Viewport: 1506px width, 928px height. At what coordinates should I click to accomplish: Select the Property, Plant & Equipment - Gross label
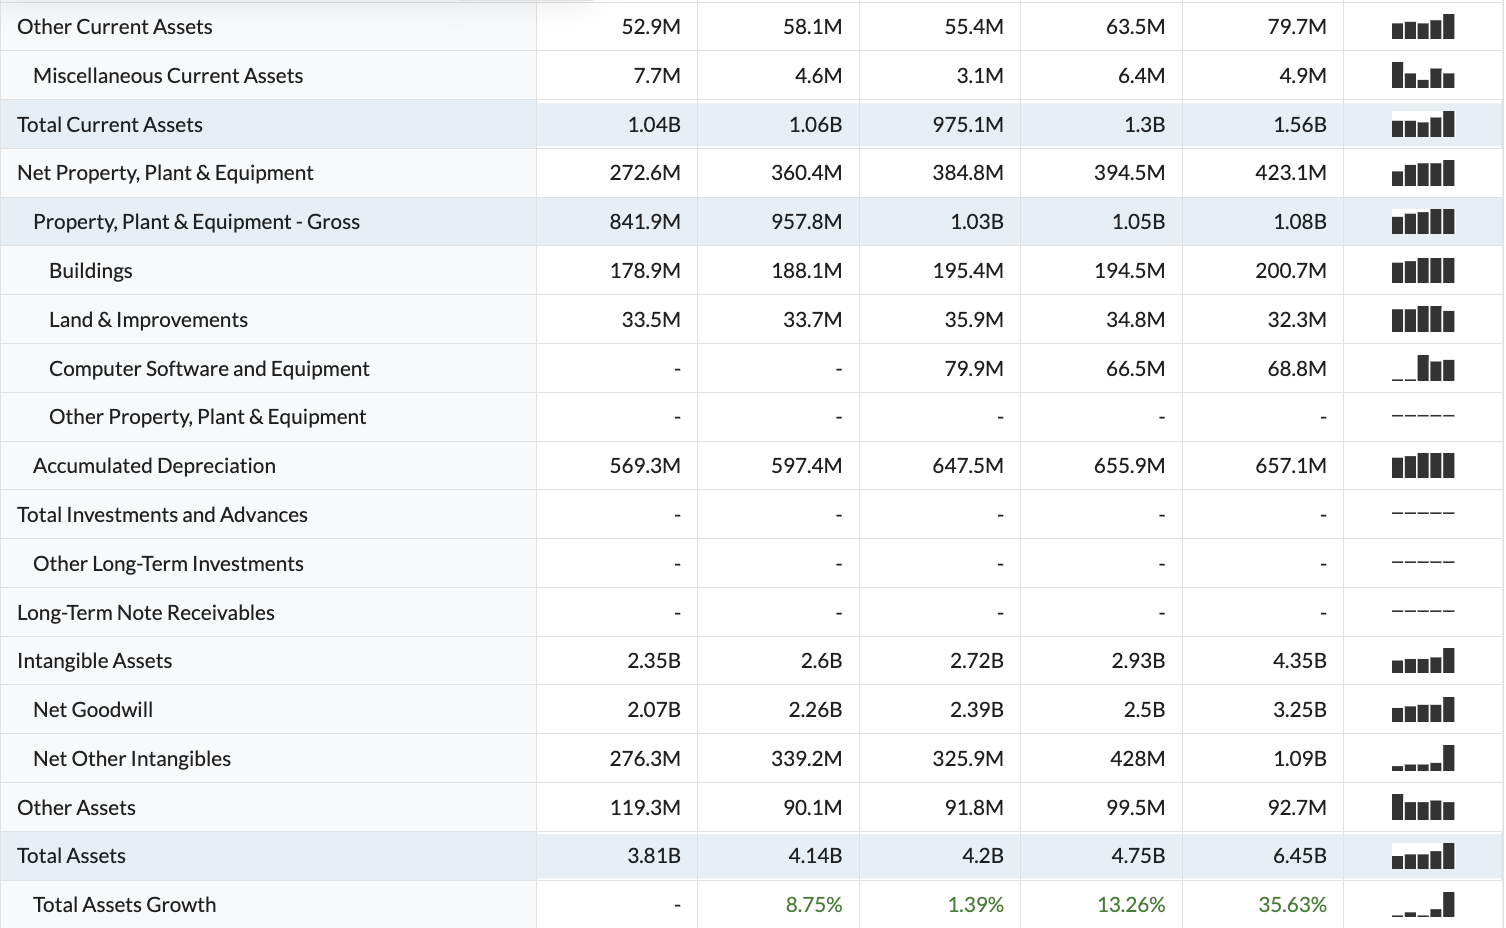196,222
